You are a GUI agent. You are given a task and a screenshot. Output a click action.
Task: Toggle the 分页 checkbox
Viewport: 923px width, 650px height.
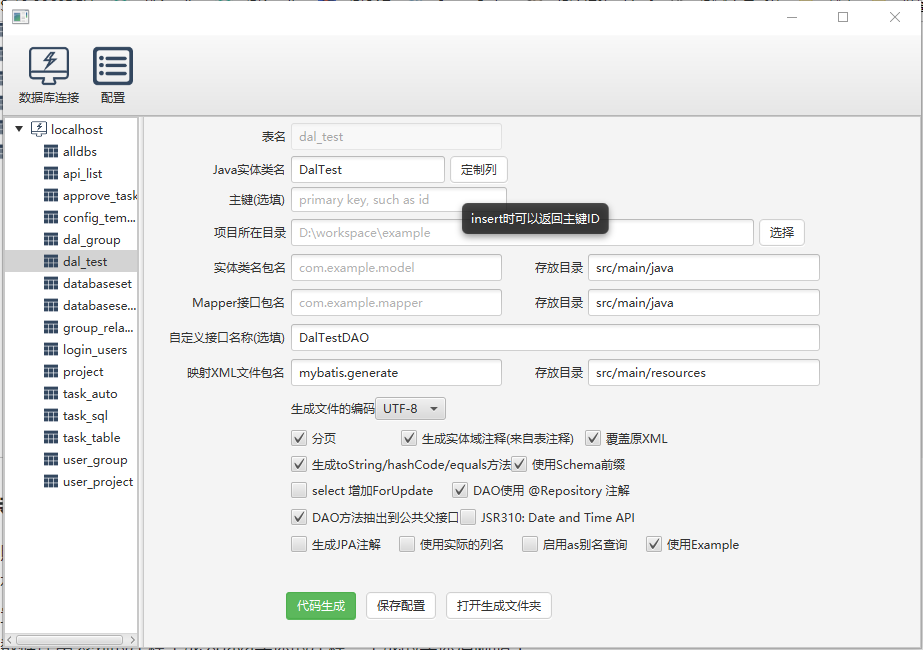point(299,438)
